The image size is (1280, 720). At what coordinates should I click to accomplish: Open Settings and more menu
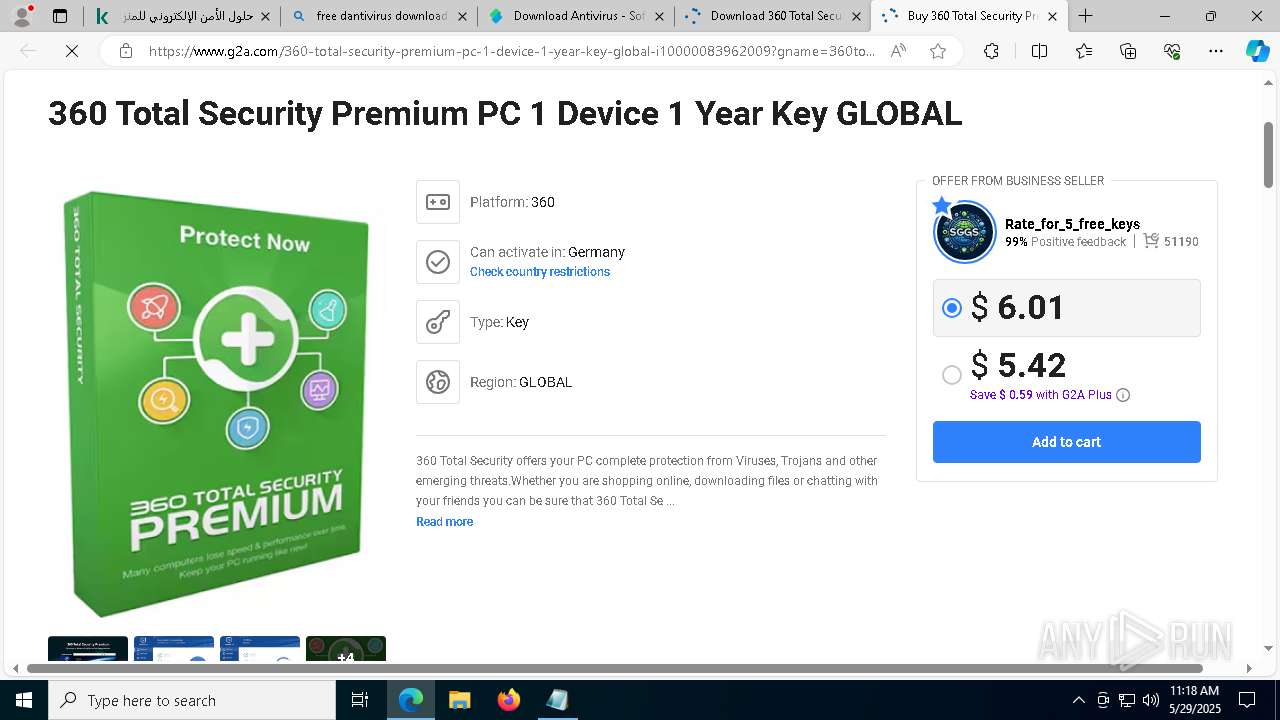tap(1215, 51)
